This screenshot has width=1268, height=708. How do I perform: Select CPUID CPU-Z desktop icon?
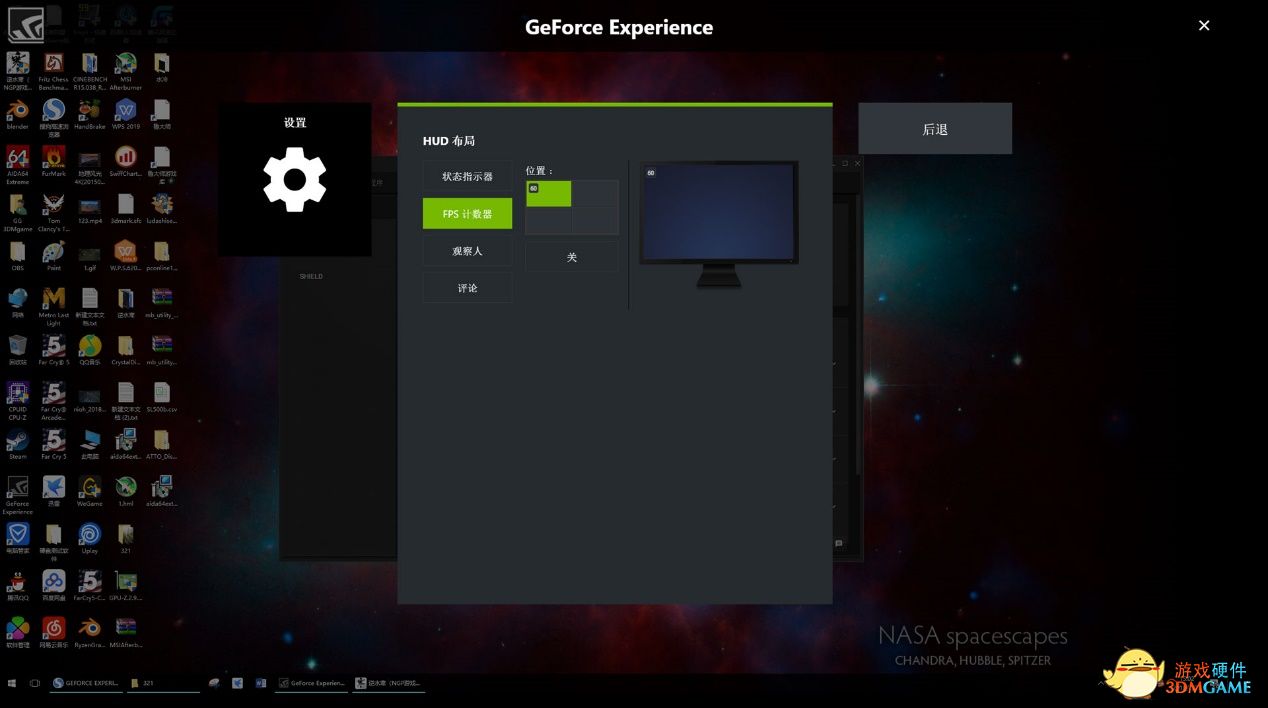[x=18, y=402]
